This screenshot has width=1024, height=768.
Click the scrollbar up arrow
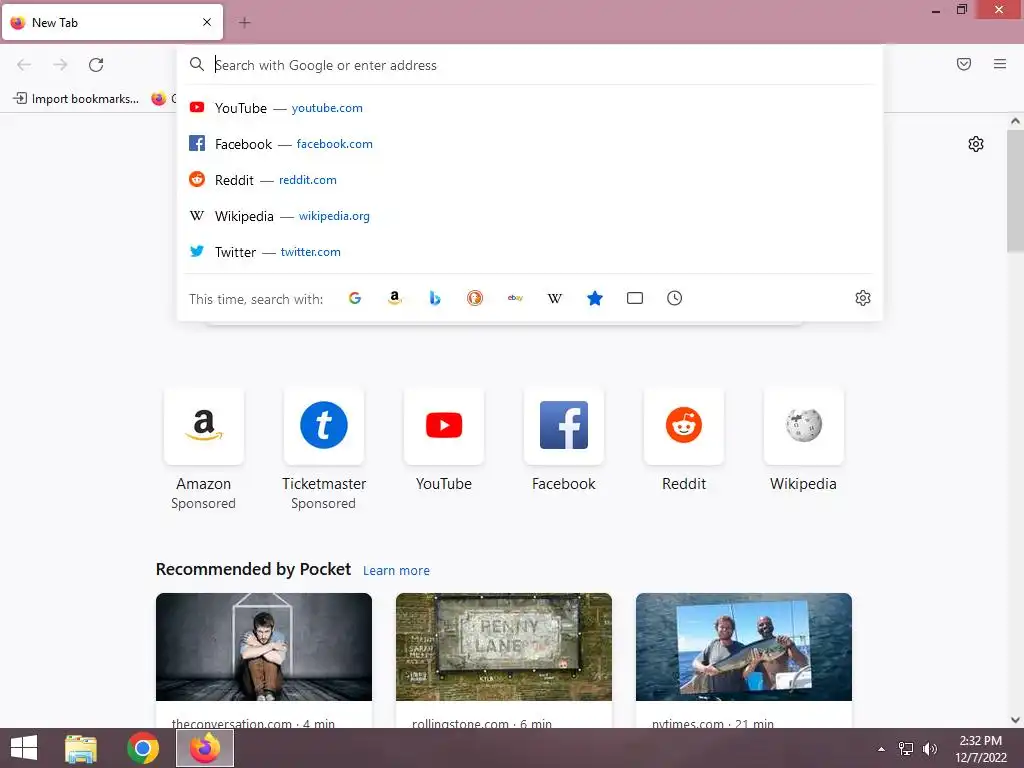click(1015, 121)
